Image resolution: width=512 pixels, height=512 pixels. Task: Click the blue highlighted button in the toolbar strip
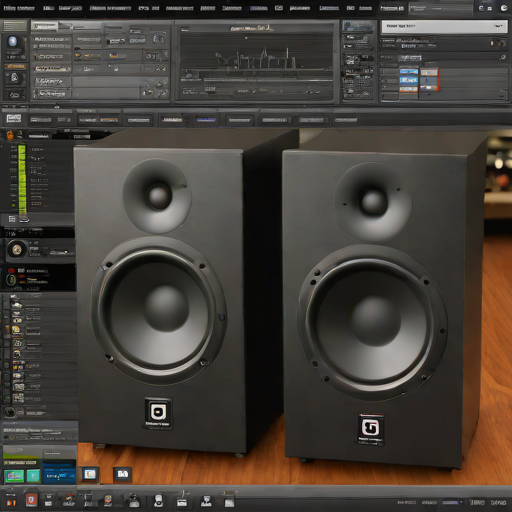tap(206, 119)
